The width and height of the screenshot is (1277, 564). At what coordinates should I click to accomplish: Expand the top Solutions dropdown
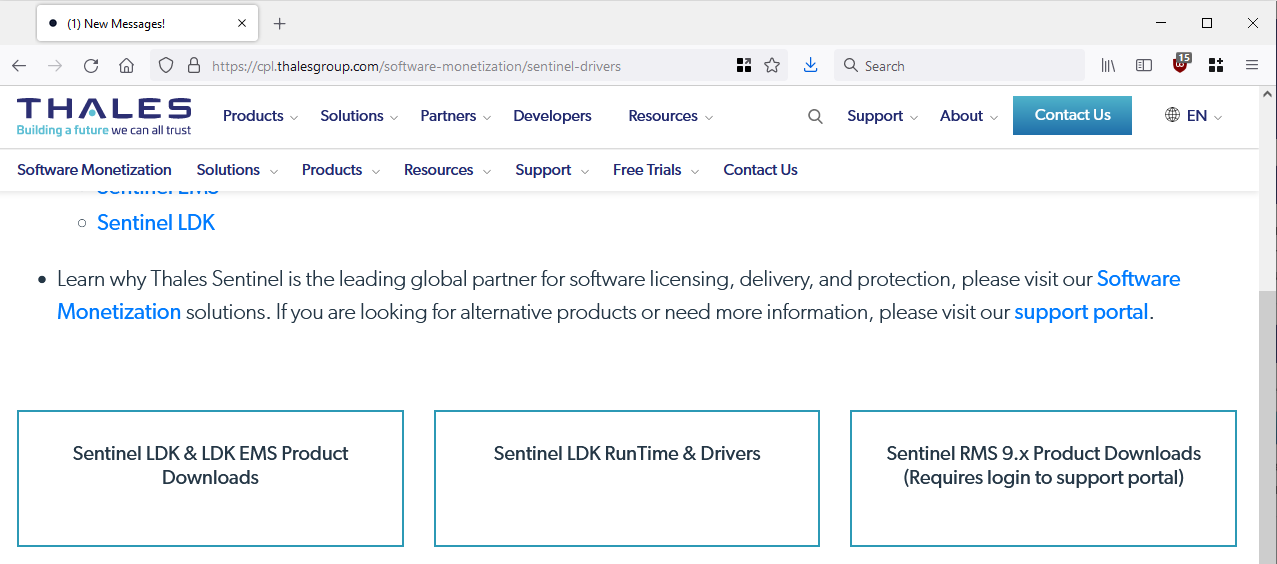coord(359,116)
